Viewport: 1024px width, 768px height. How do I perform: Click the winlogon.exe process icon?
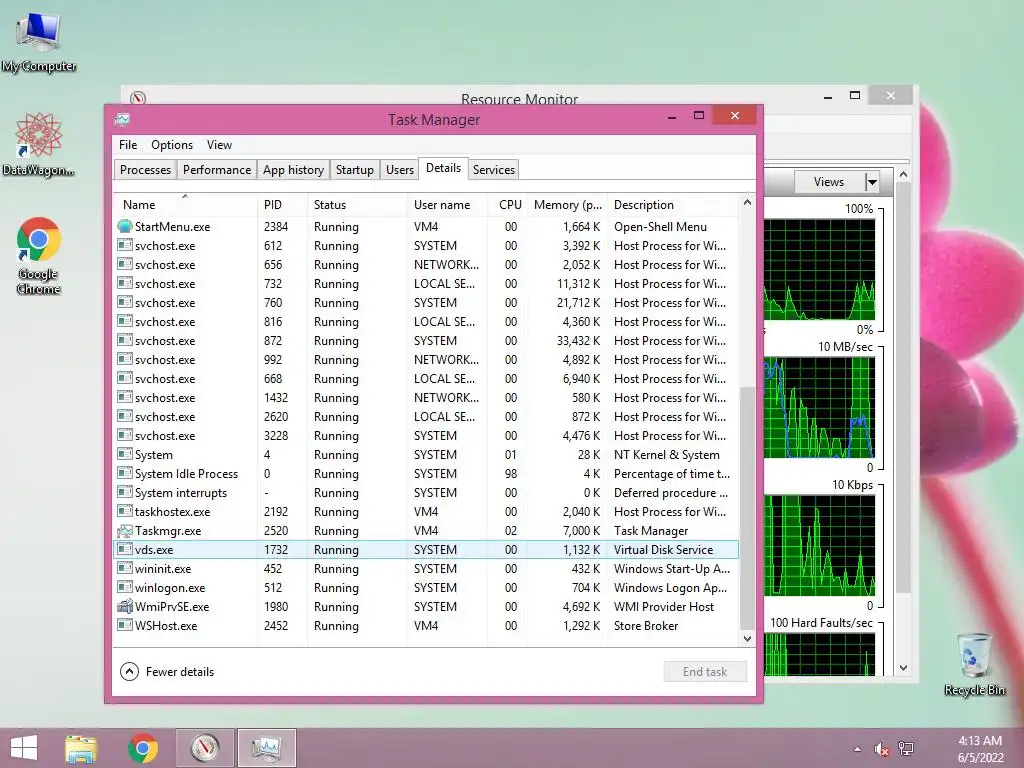[125, 588]
